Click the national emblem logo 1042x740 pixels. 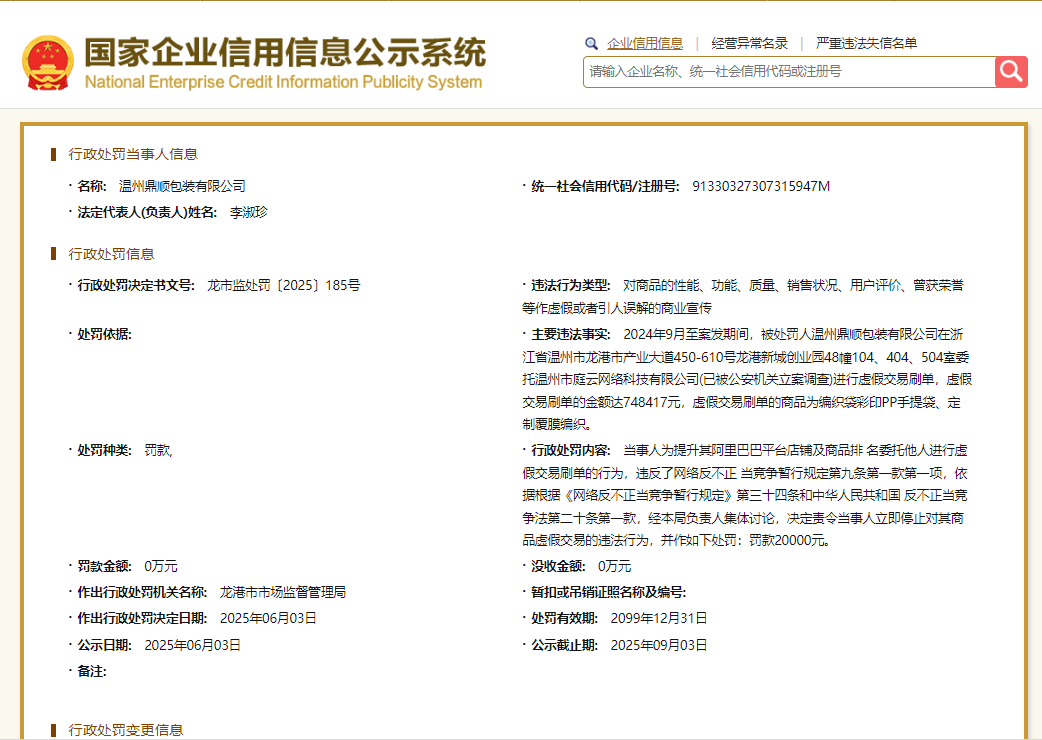tap(48, 63)
